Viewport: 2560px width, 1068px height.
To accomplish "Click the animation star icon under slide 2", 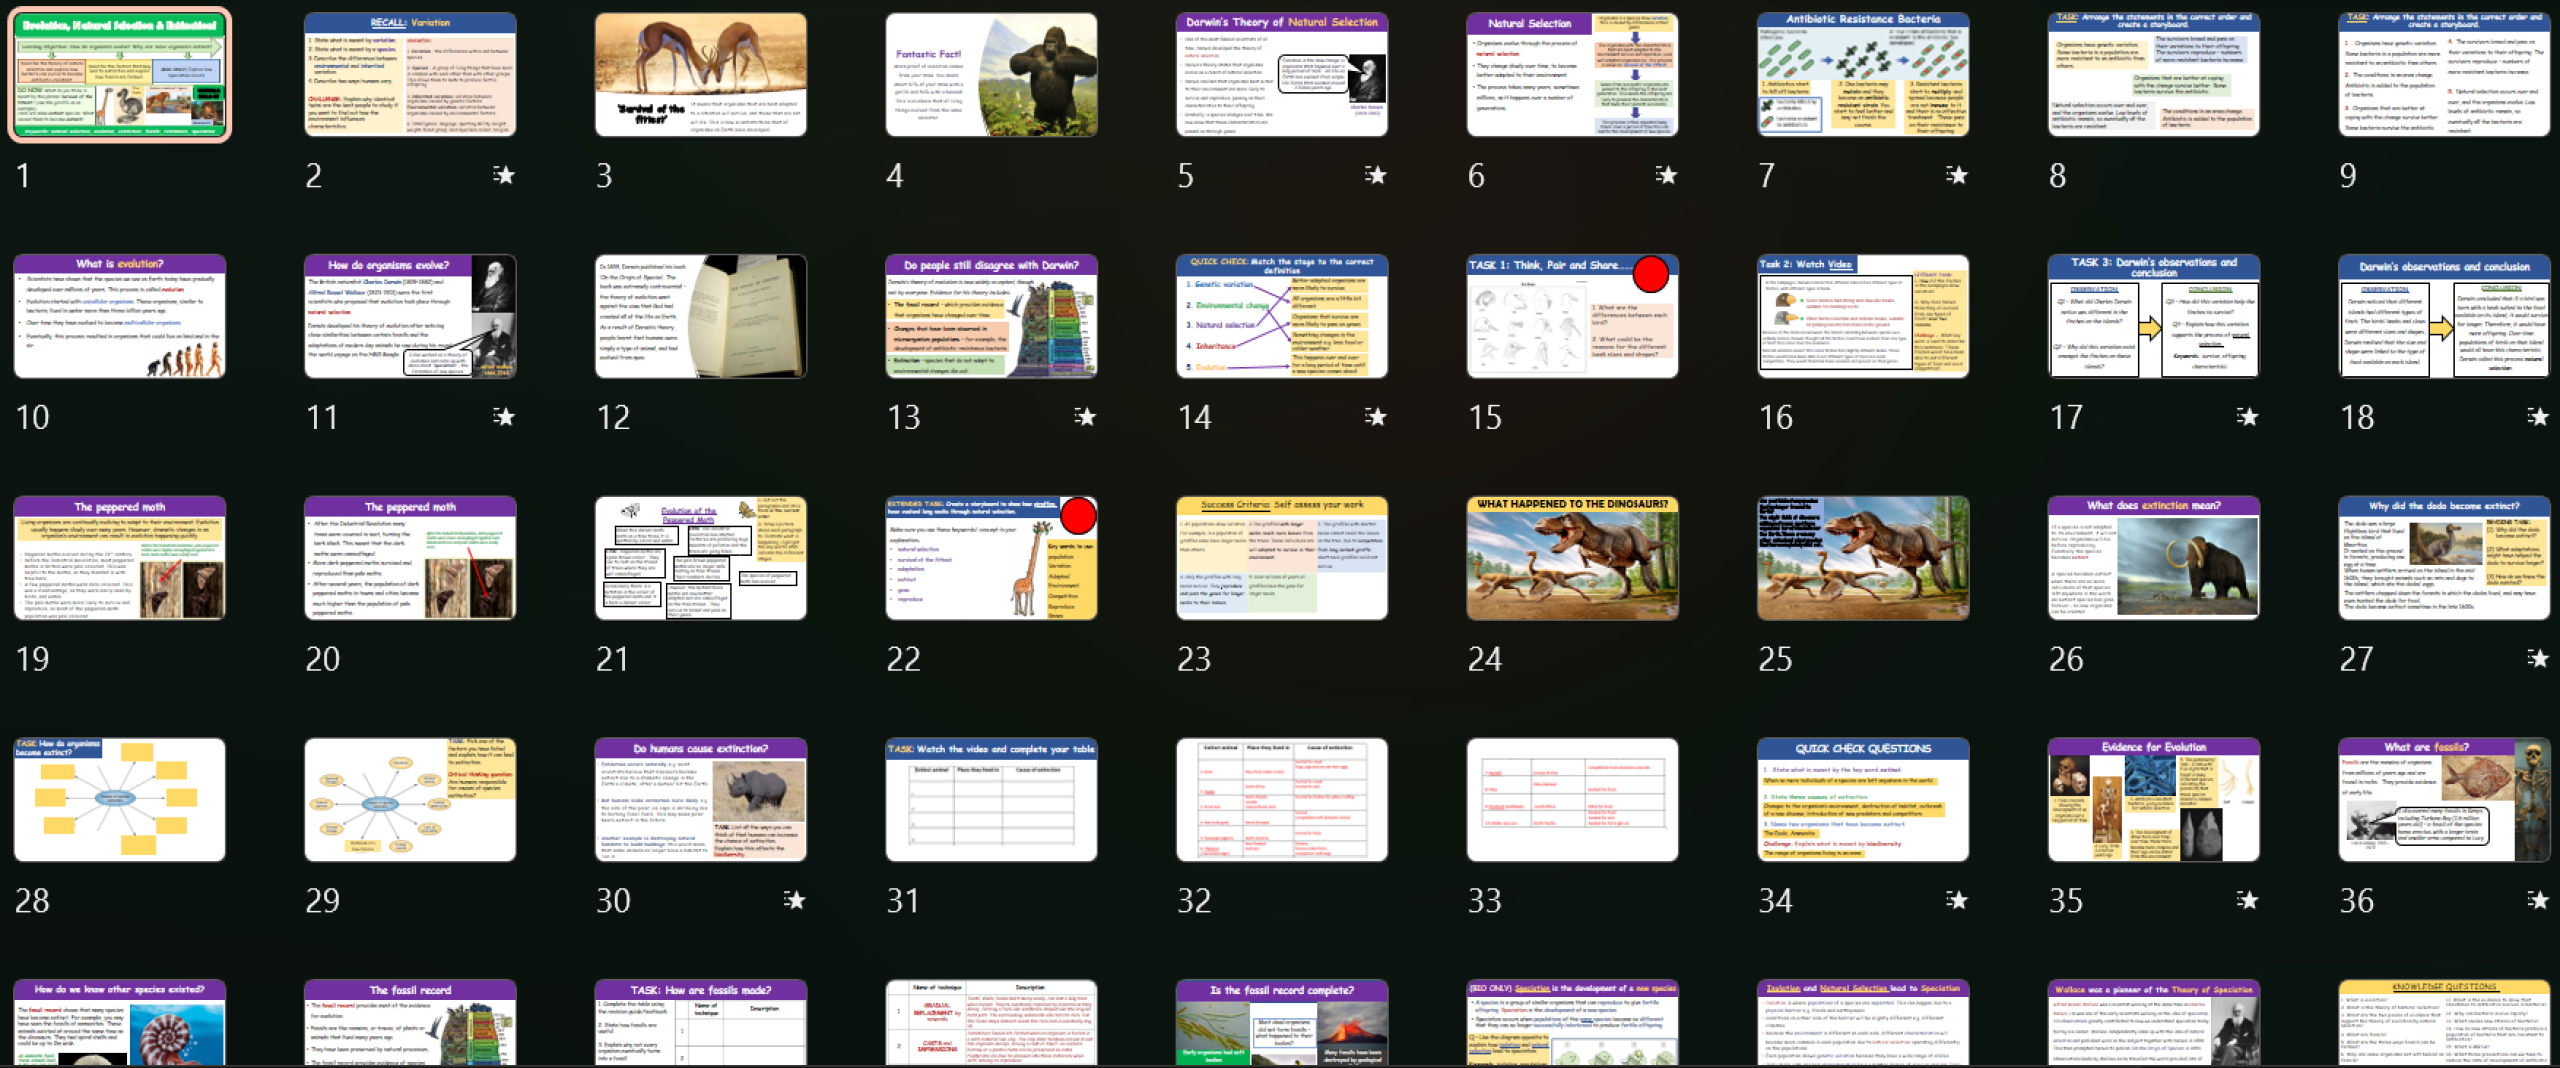I will [504, 176].
